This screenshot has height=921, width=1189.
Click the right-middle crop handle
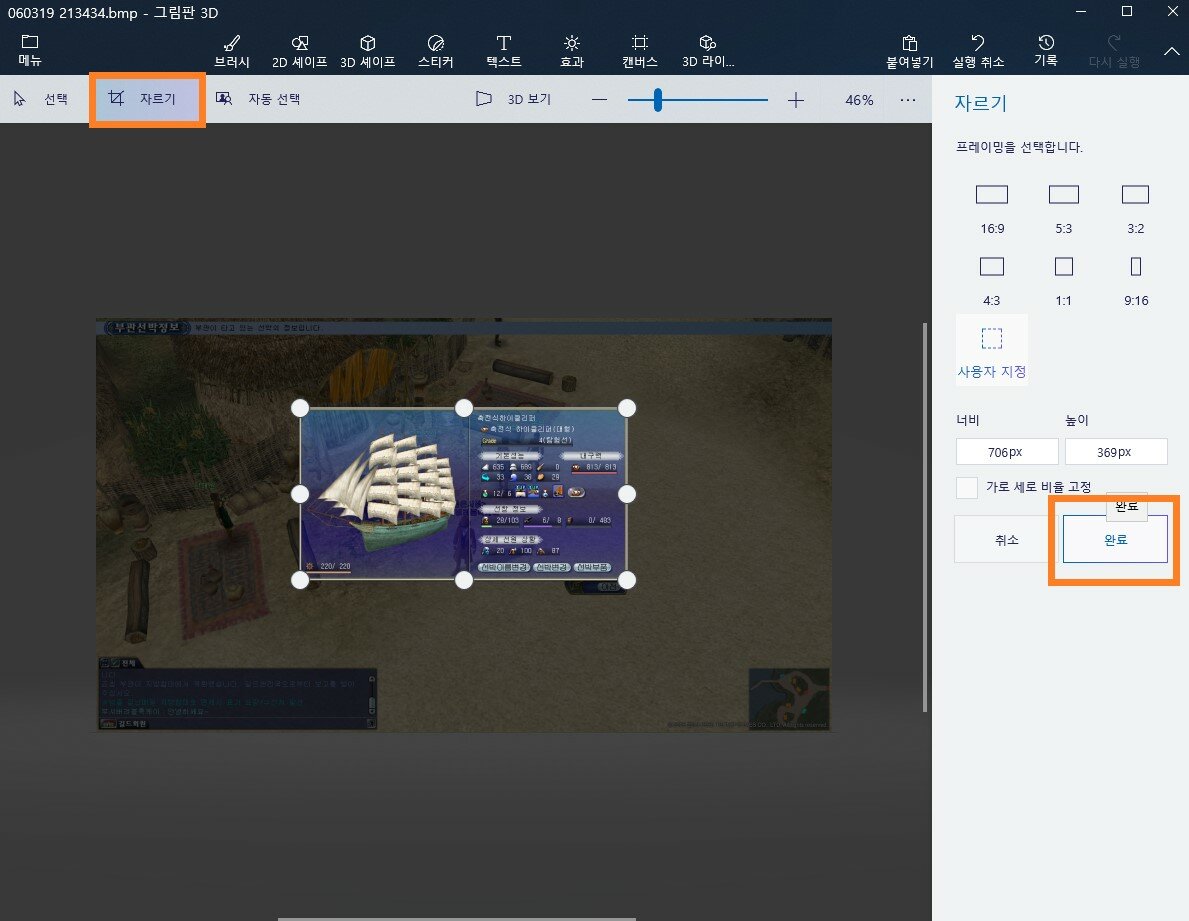click(x=626, y=494)
